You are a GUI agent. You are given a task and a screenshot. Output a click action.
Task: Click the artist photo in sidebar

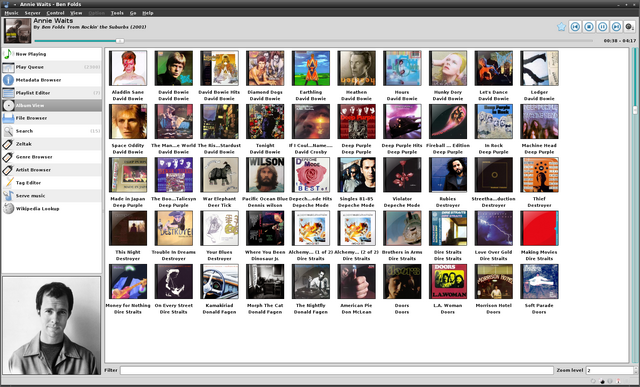51,325
